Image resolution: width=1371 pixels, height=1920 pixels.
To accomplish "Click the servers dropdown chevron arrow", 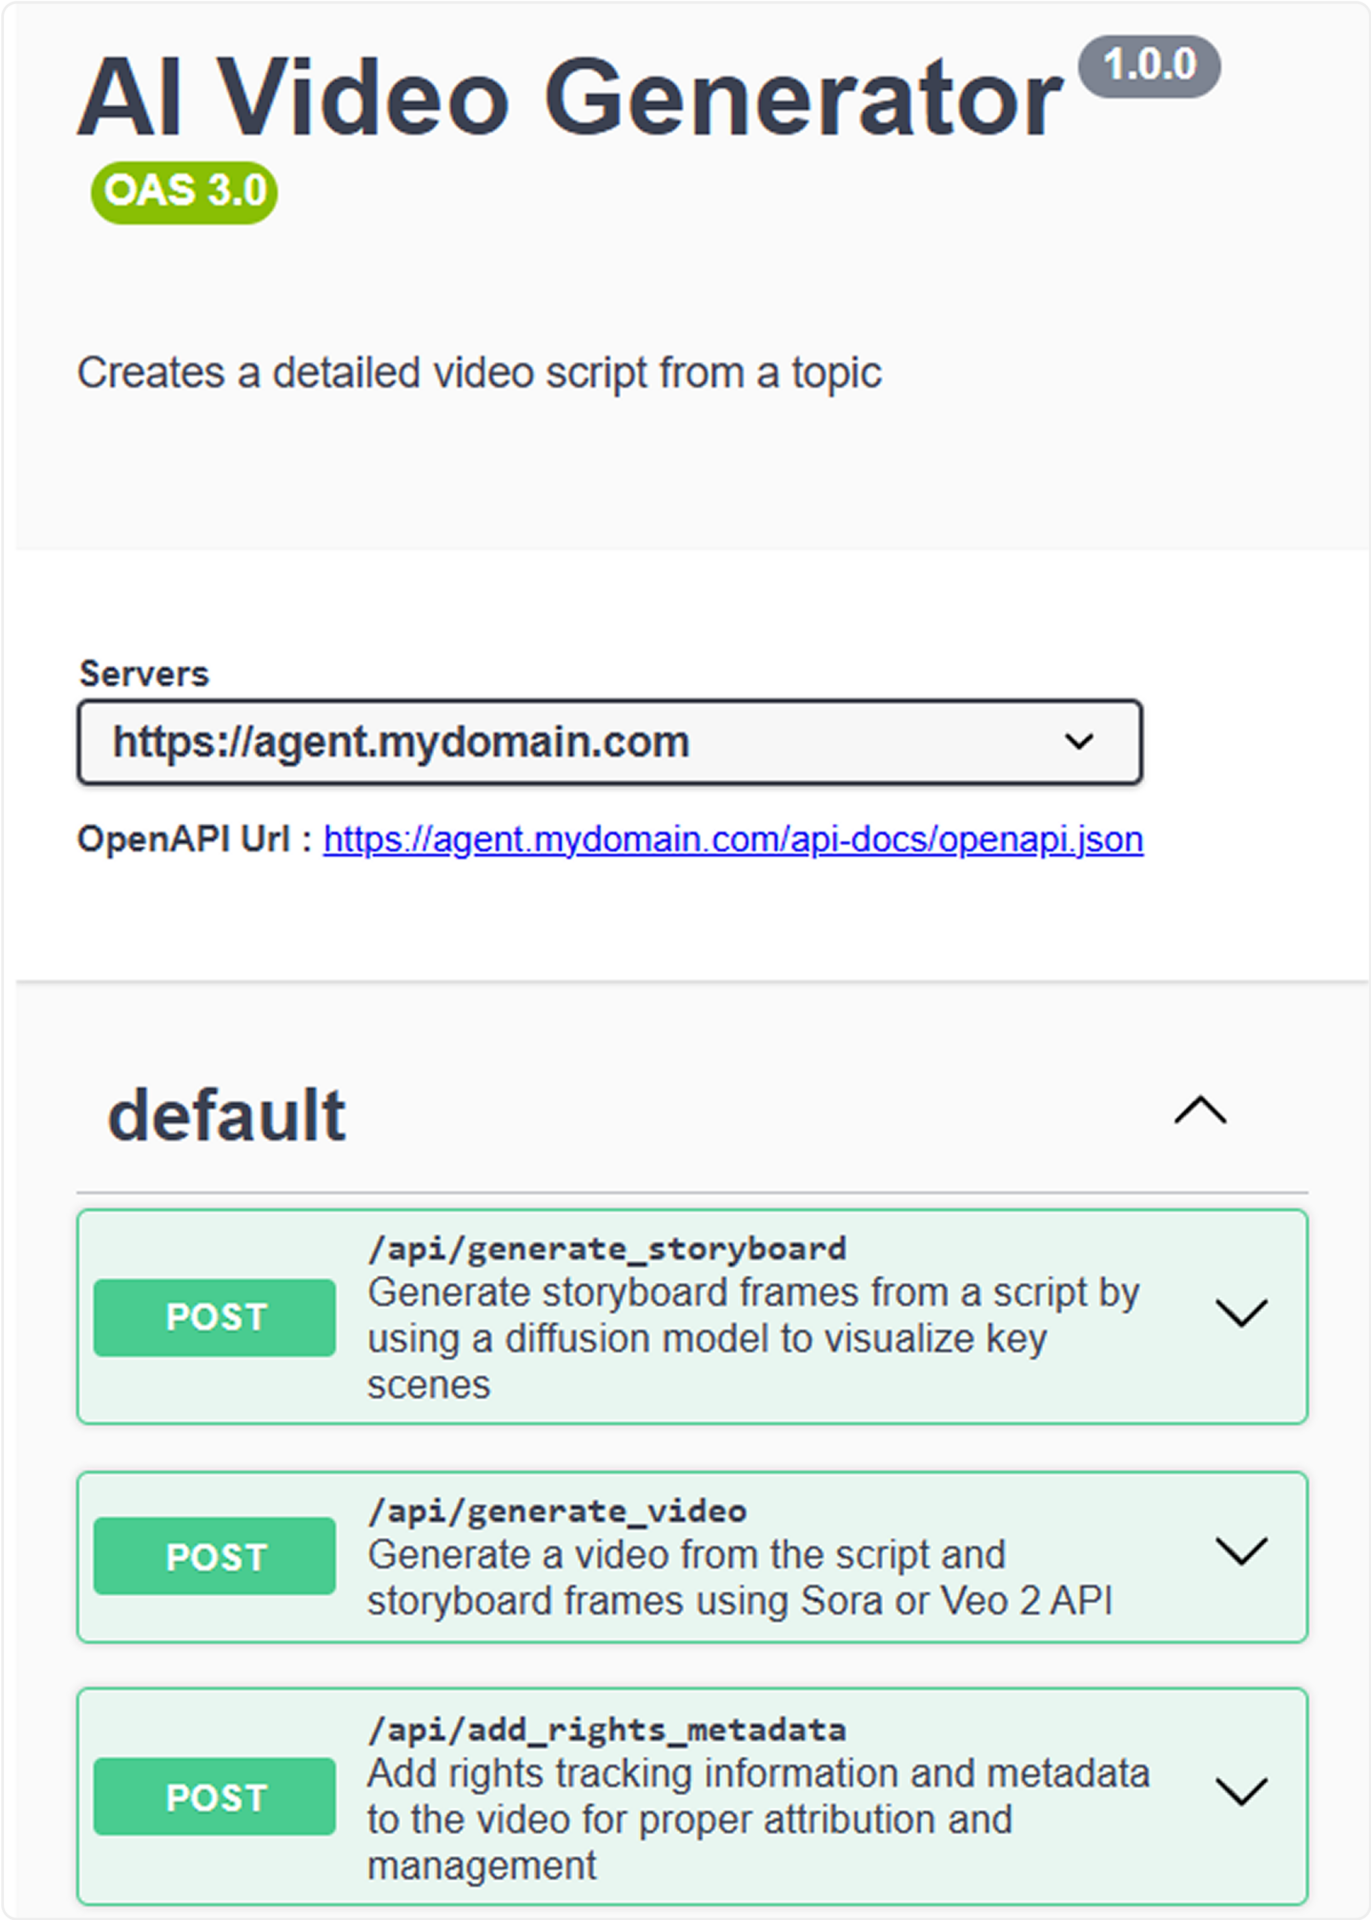I will click(x=1079, y=742).
